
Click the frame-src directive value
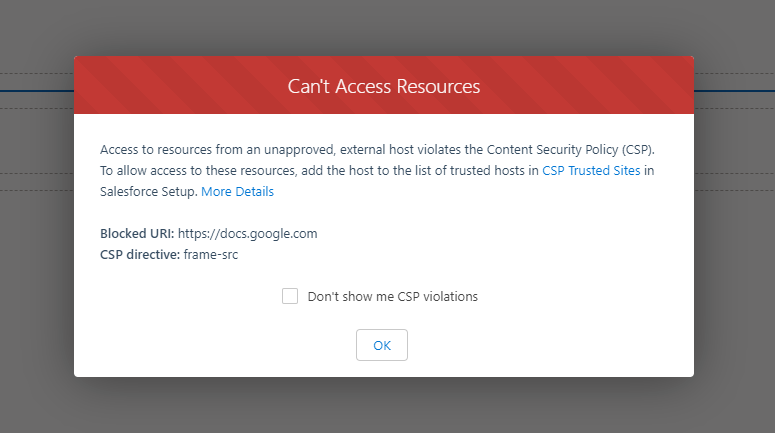tap(211, 255)
